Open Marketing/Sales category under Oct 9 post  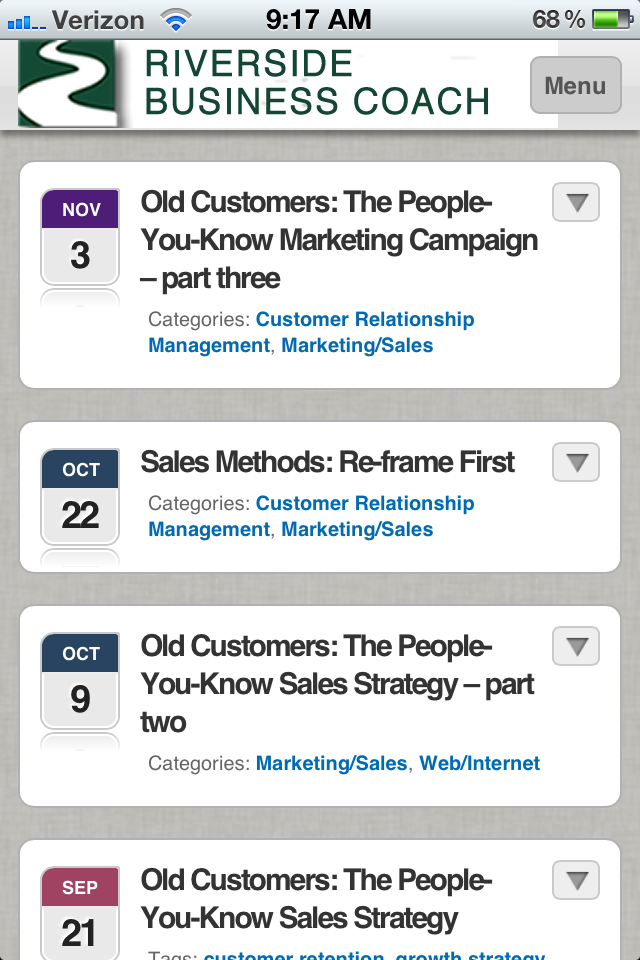pos(331,763)
